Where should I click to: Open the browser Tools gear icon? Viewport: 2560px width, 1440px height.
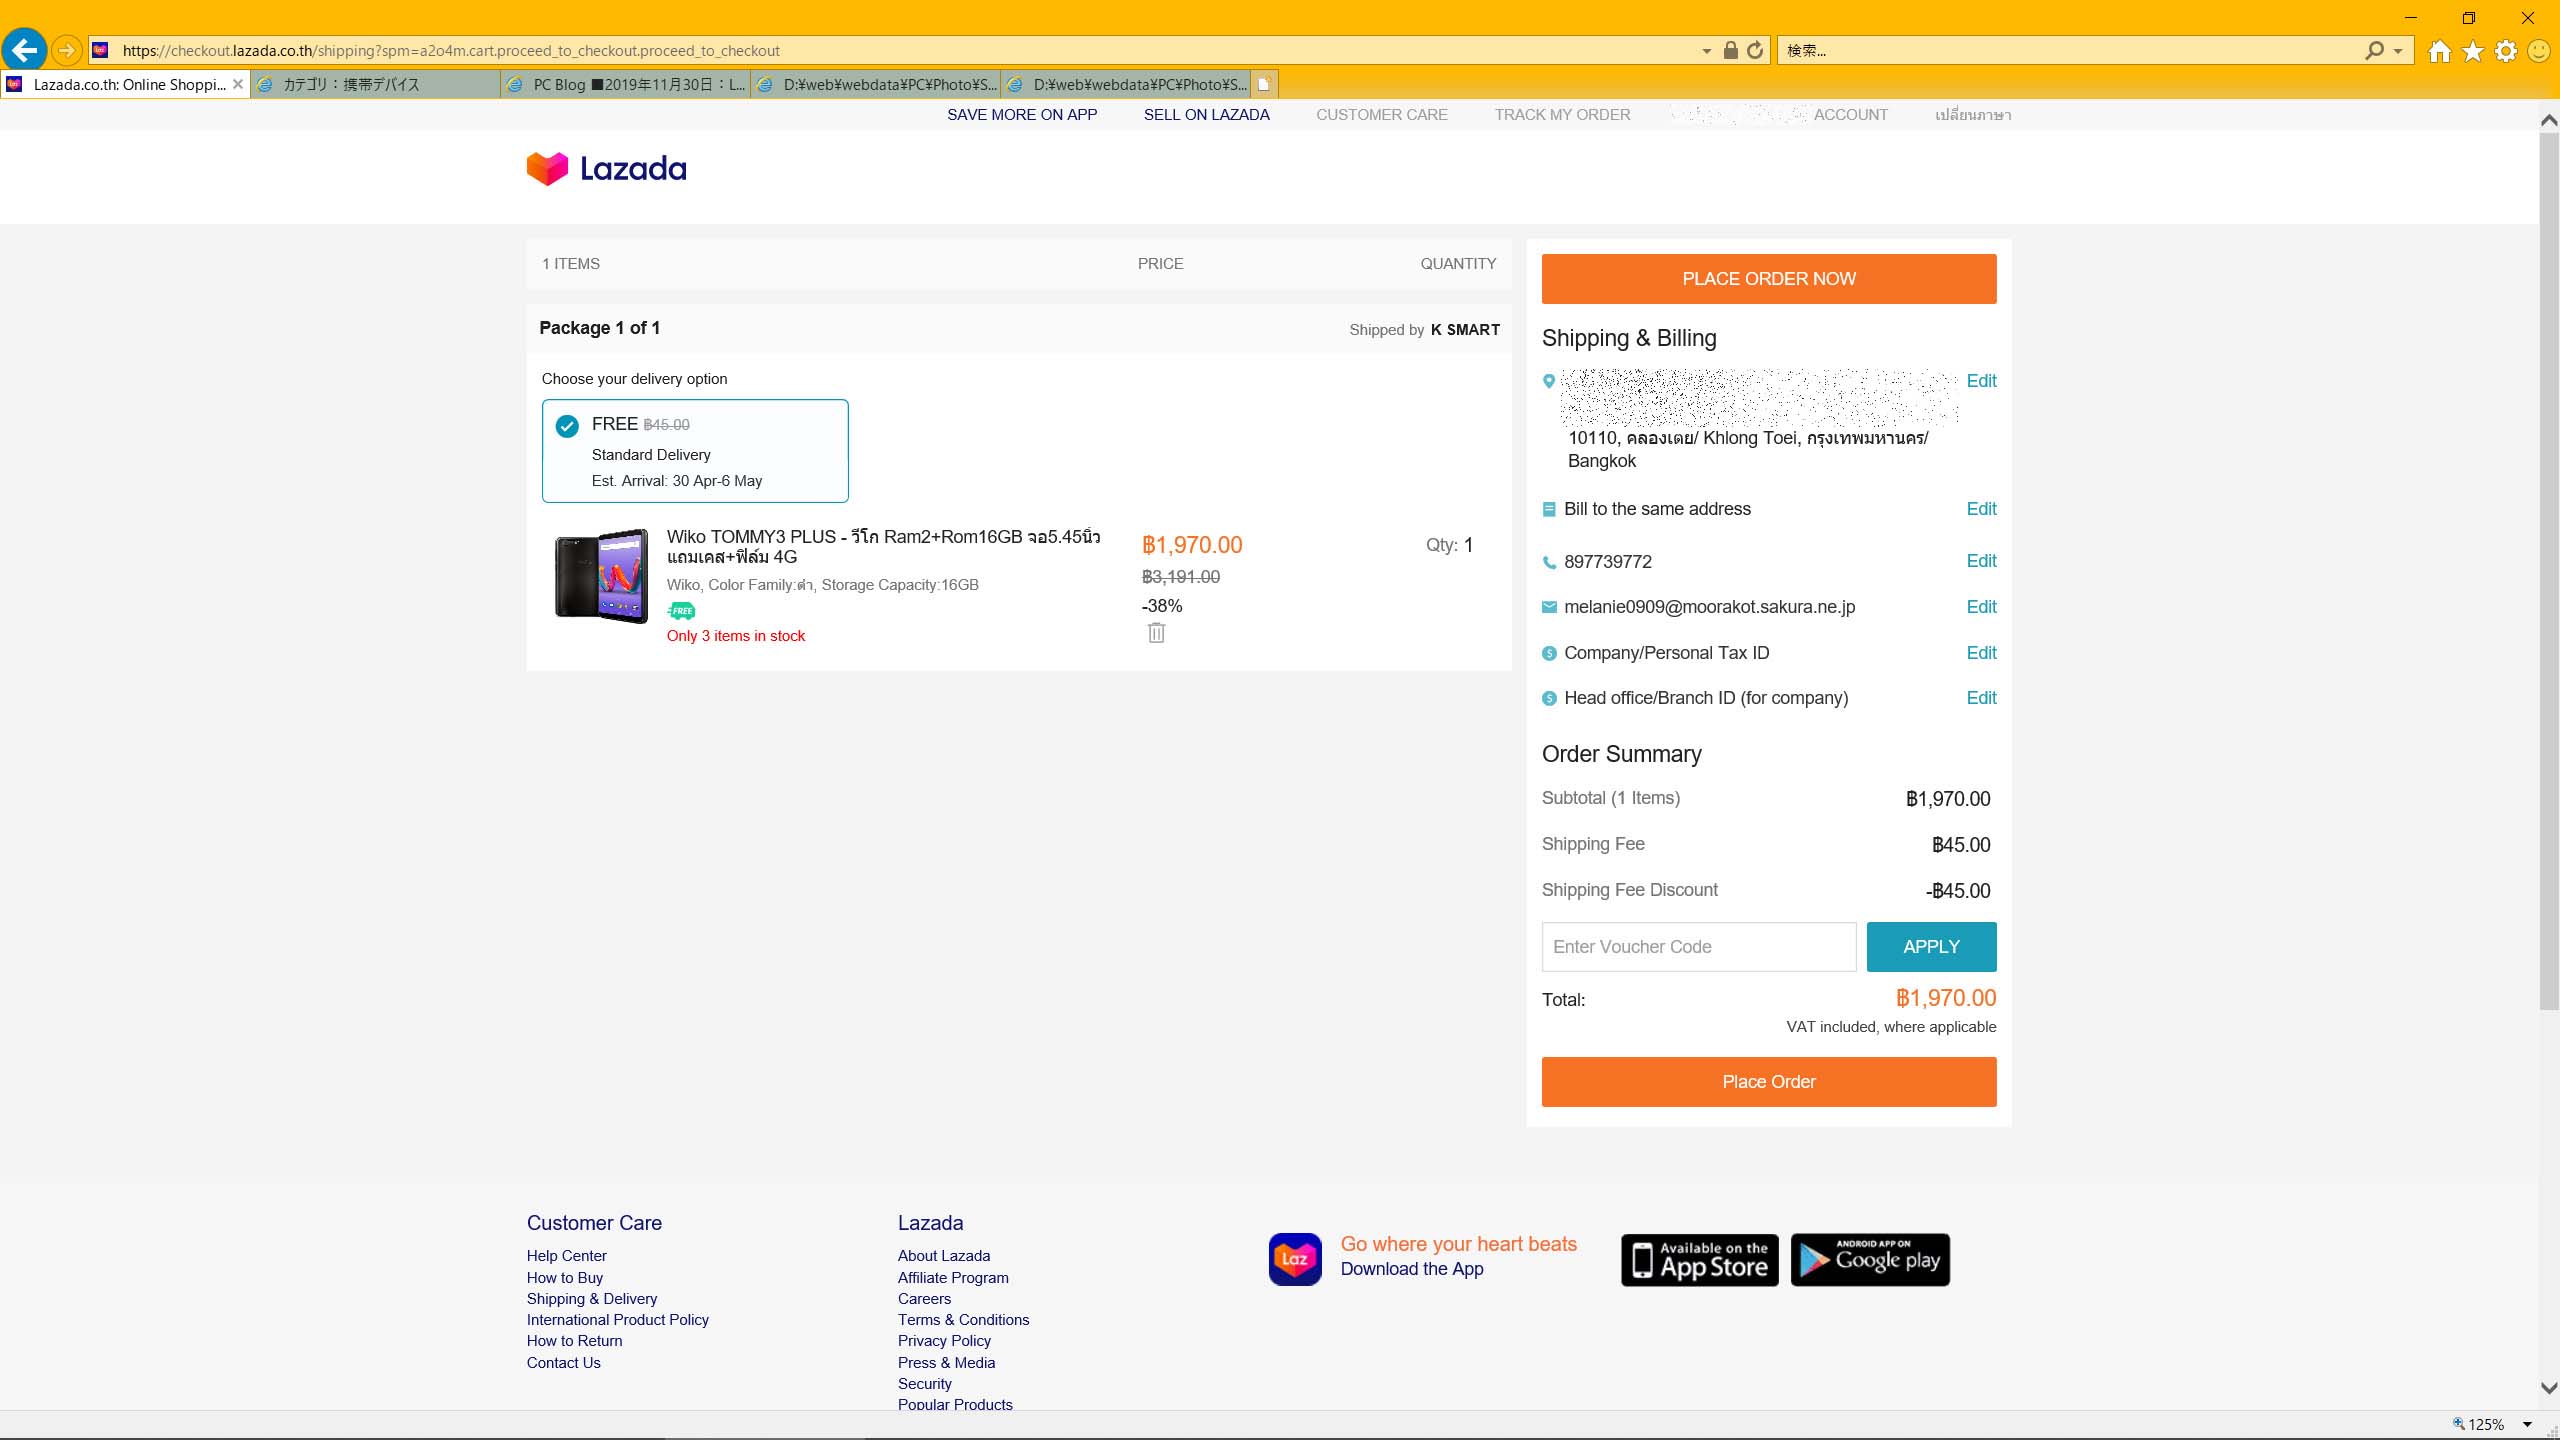[x=2506, y=51]
